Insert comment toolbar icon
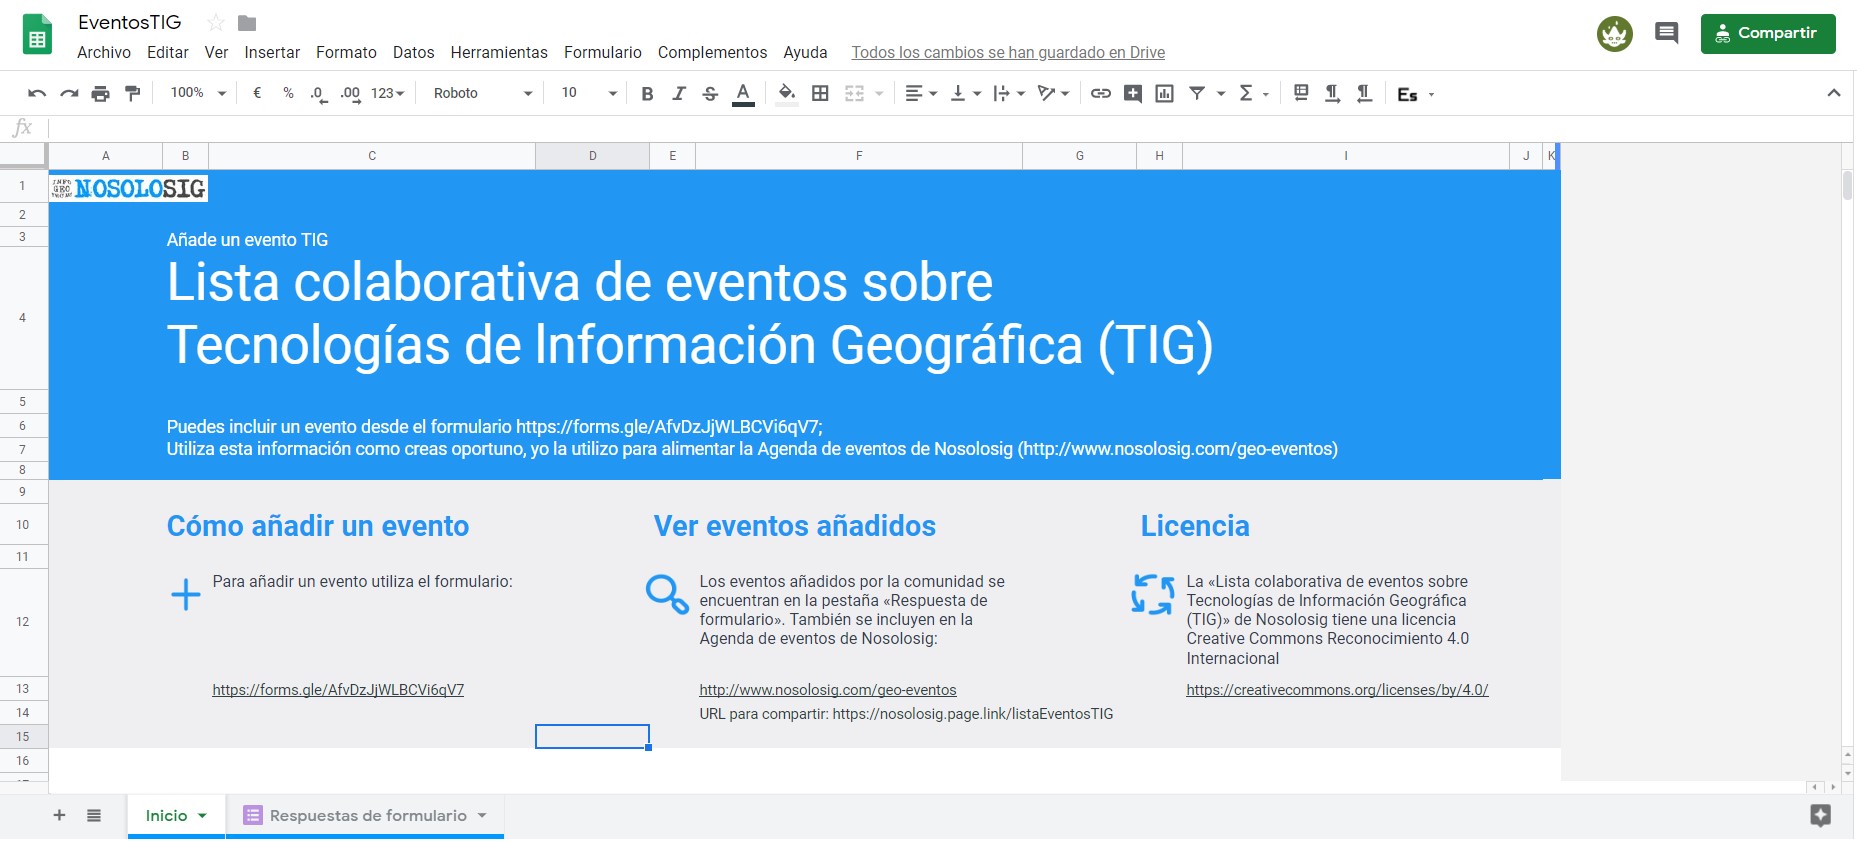 pyautogui.click(x=1132, y=93)
